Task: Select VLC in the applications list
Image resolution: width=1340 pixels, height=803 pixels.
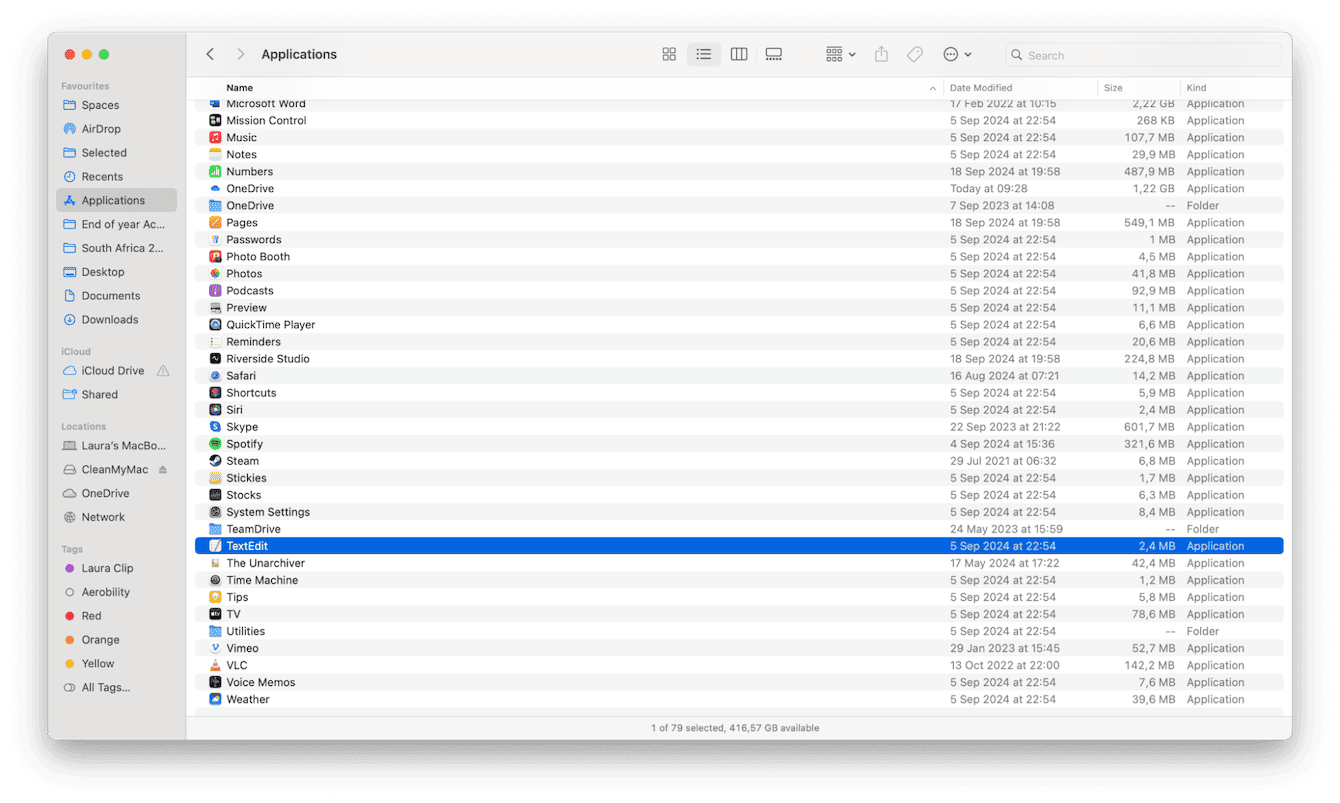Action: (238, 665)
